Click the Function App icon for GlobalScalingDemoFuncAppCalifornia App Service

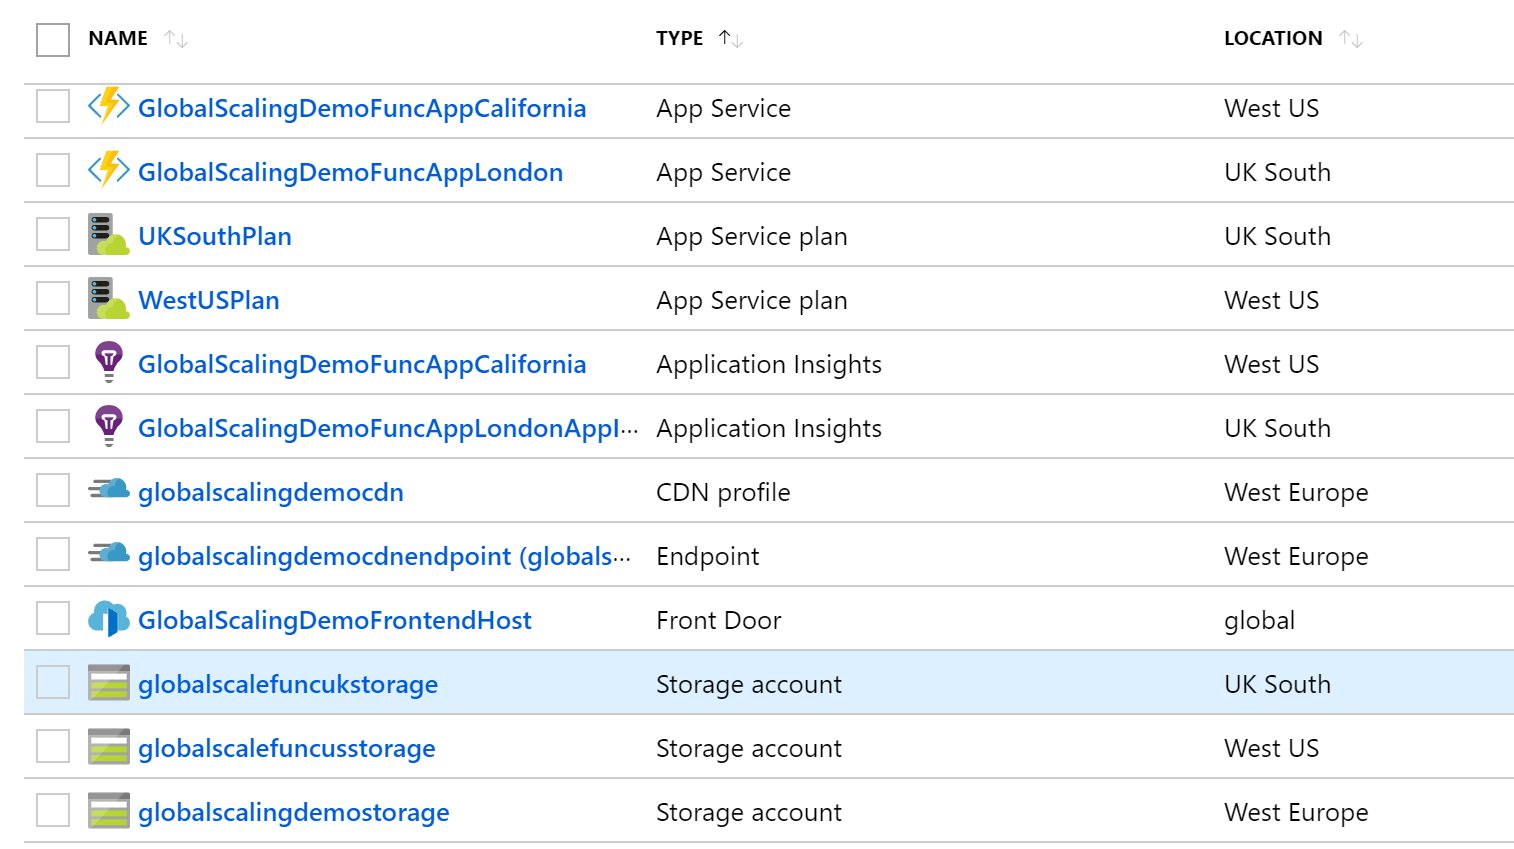point(108,106)
